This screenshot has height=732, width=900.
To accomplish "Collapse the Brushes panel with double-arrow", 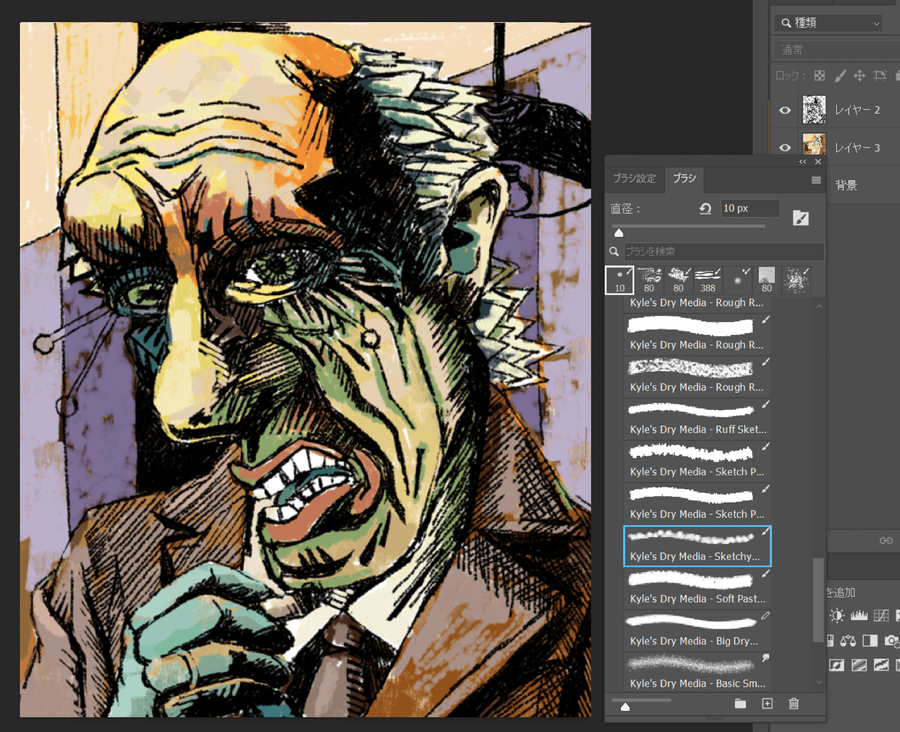I will [802, 162].
